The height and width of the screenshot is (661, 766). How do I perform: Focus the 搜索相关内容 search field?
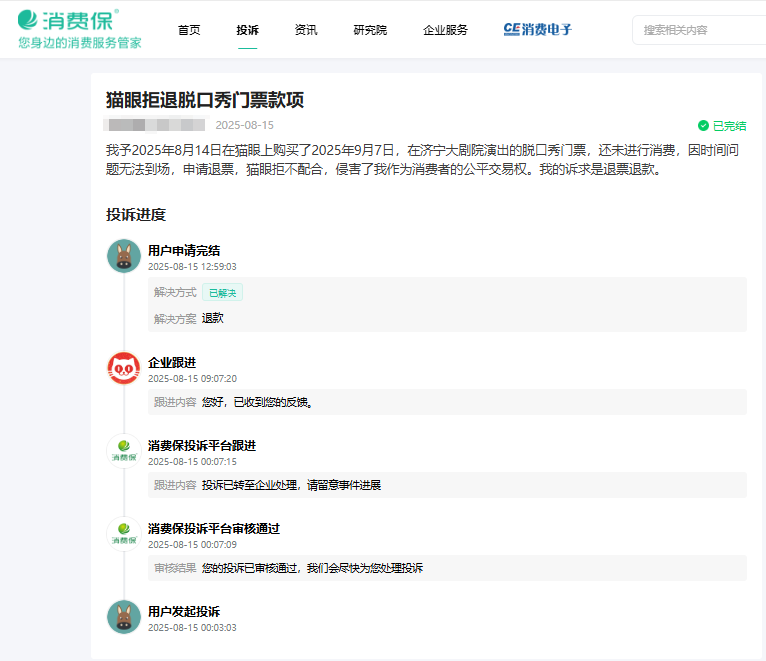pos(699,30)
